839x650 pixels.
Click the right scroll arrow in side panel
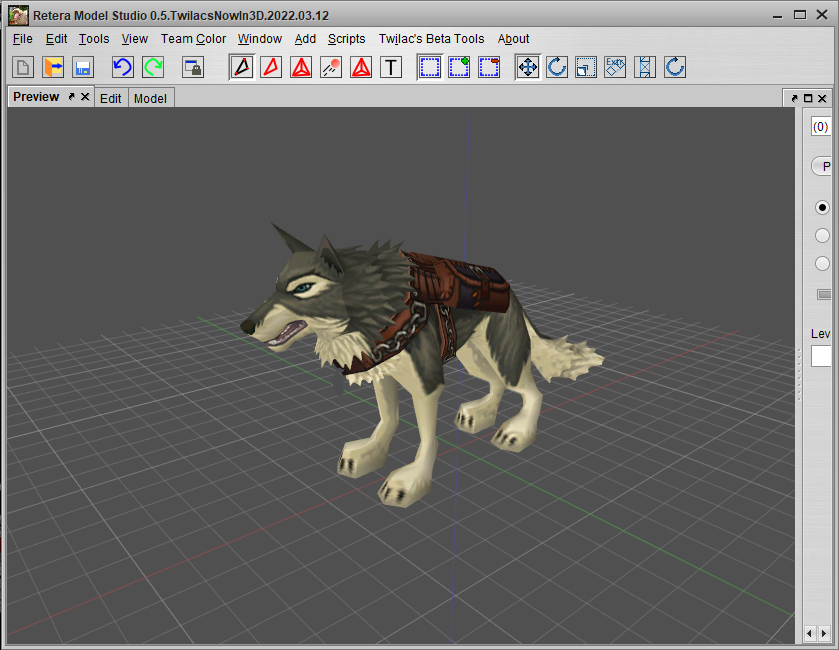(824, 633)
